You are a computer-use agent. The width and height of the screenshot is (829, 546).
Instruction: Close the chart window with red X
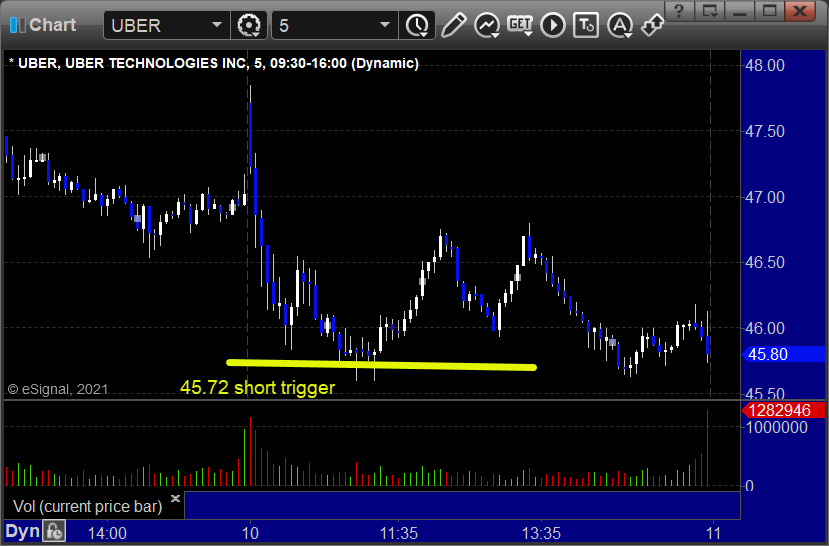[x=800, y=10]
